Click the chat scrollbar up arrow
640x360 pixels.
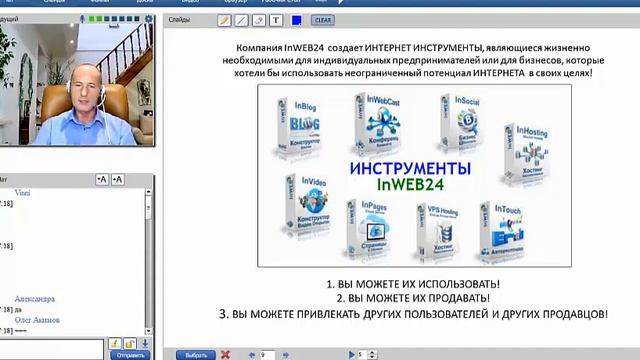[x=149, y=191]
